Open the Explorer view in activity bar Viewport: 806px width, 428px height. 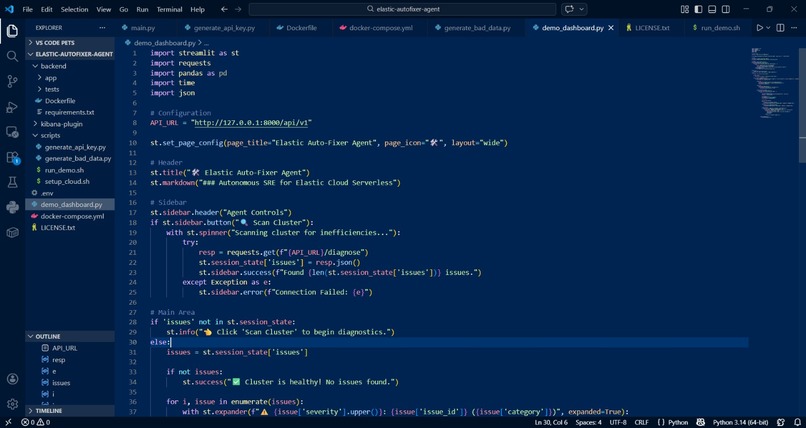(12, 31)
